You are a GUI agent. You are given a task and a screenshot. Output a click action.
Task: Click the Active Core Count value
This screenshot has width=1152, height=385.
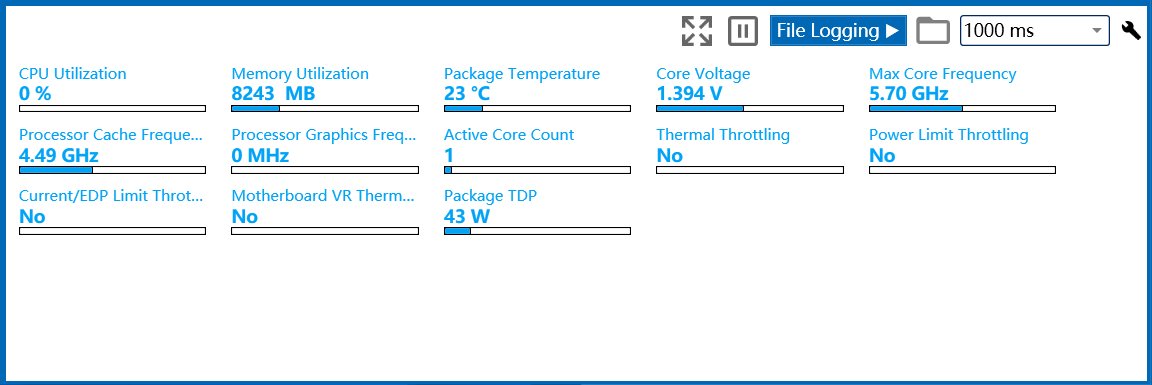(x=449, y=155)
